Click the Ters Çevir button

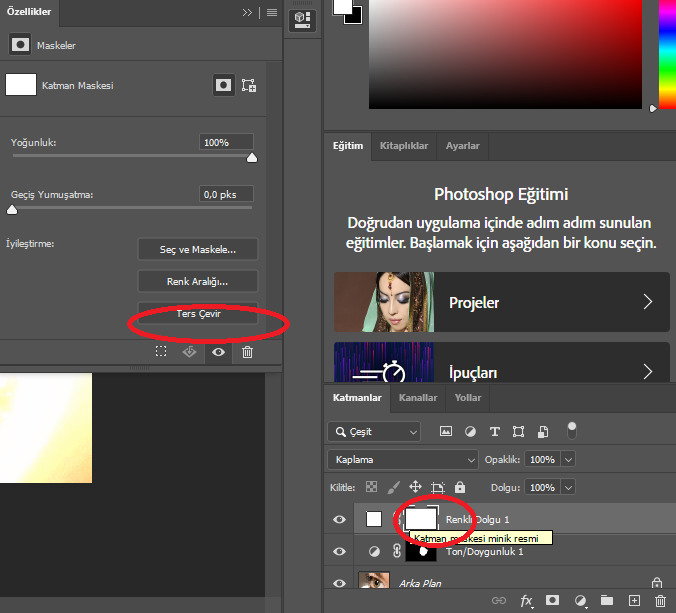click(198, 313)
